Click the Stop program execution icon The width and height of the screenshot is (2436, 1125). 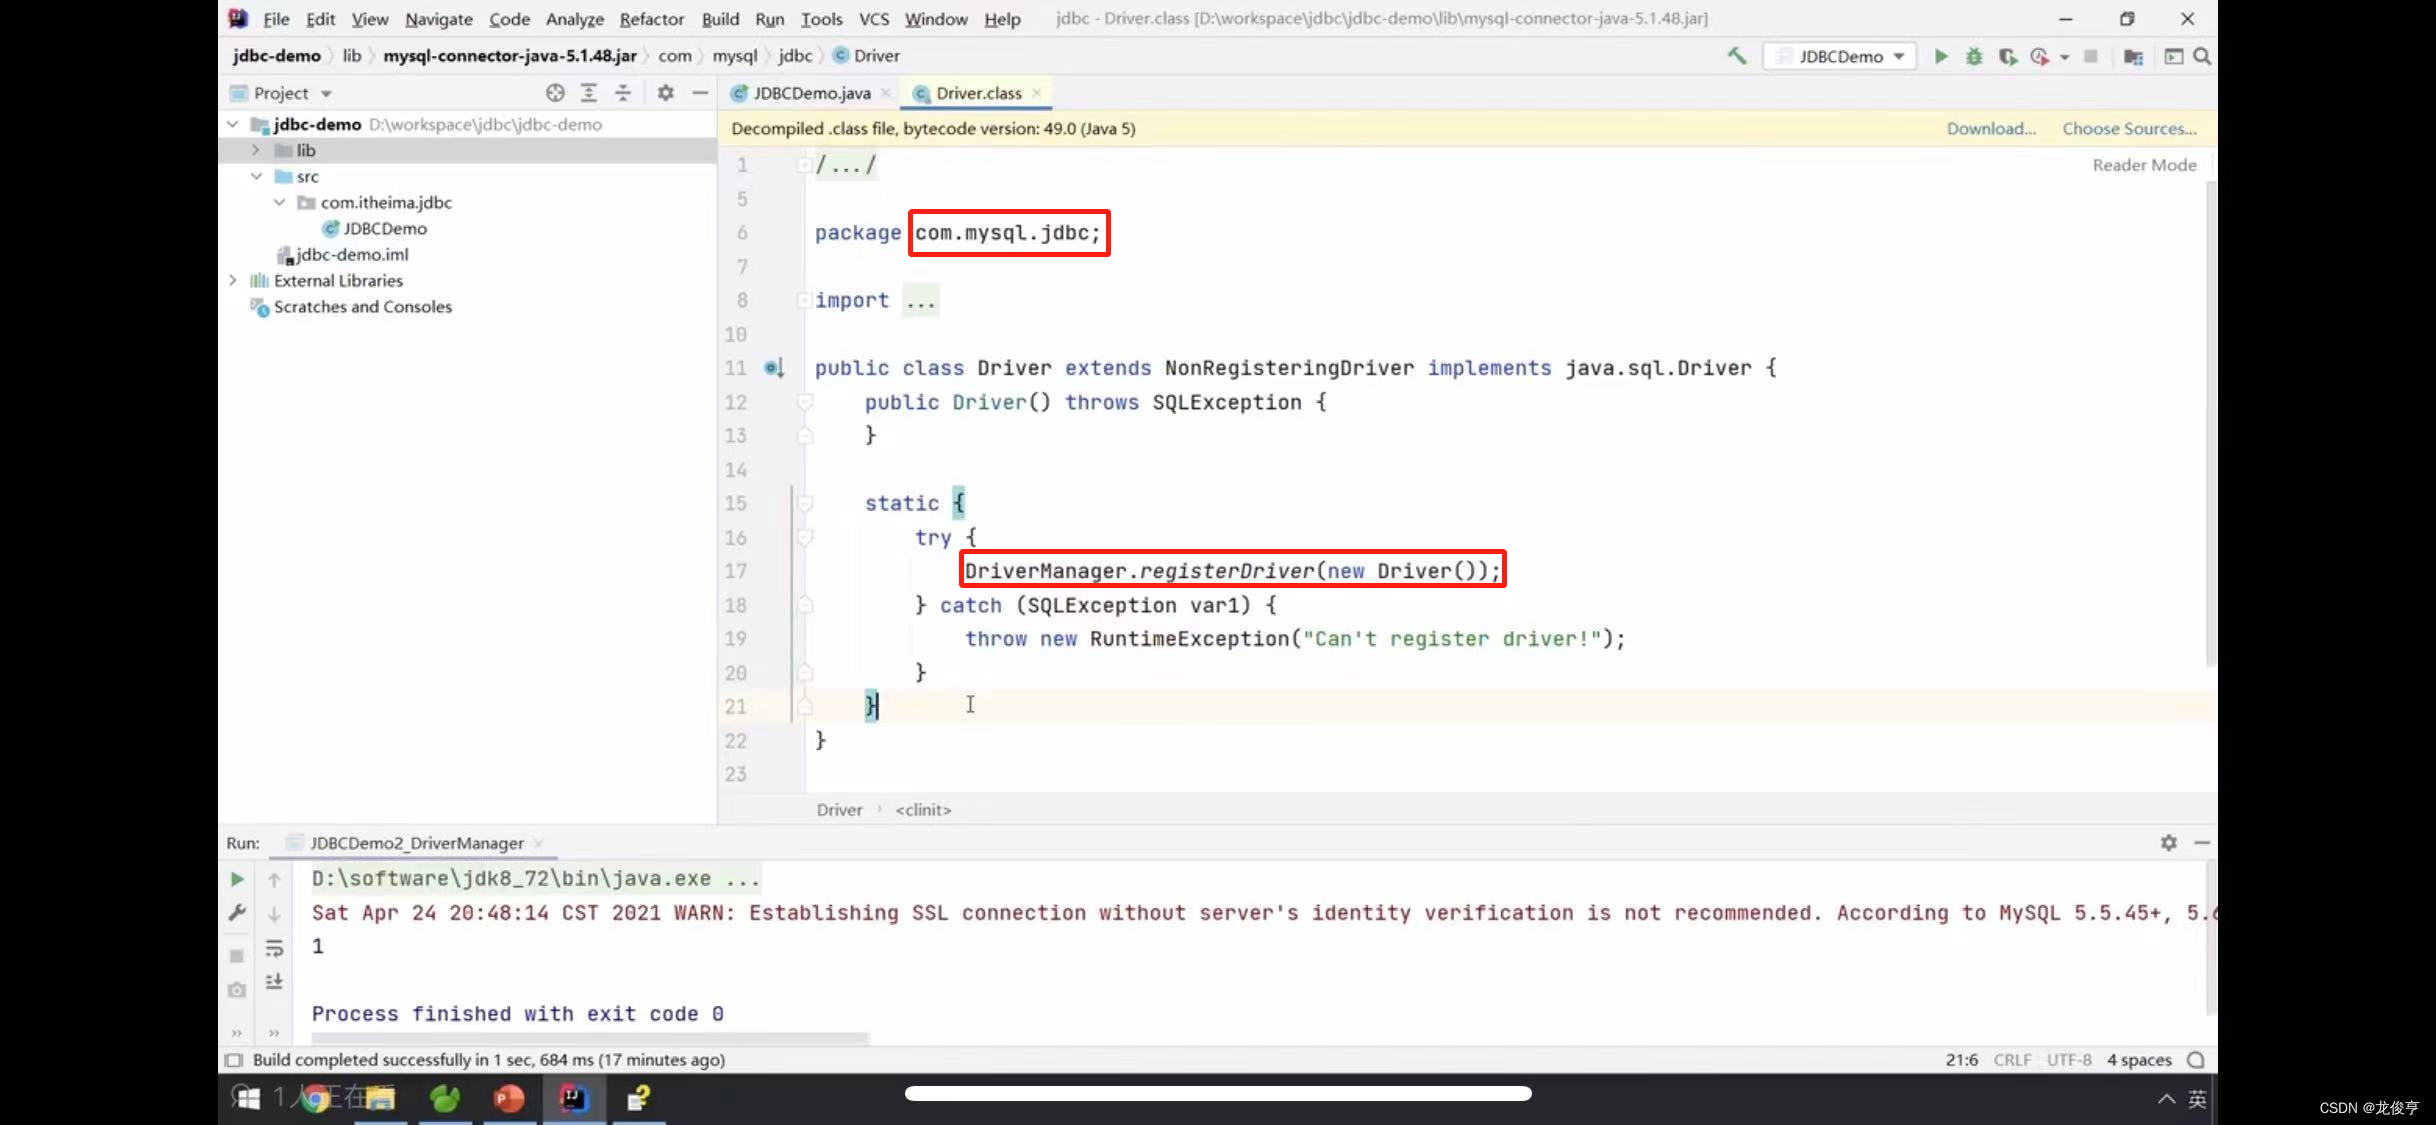pyautogui.click(x=2091, y=56)
